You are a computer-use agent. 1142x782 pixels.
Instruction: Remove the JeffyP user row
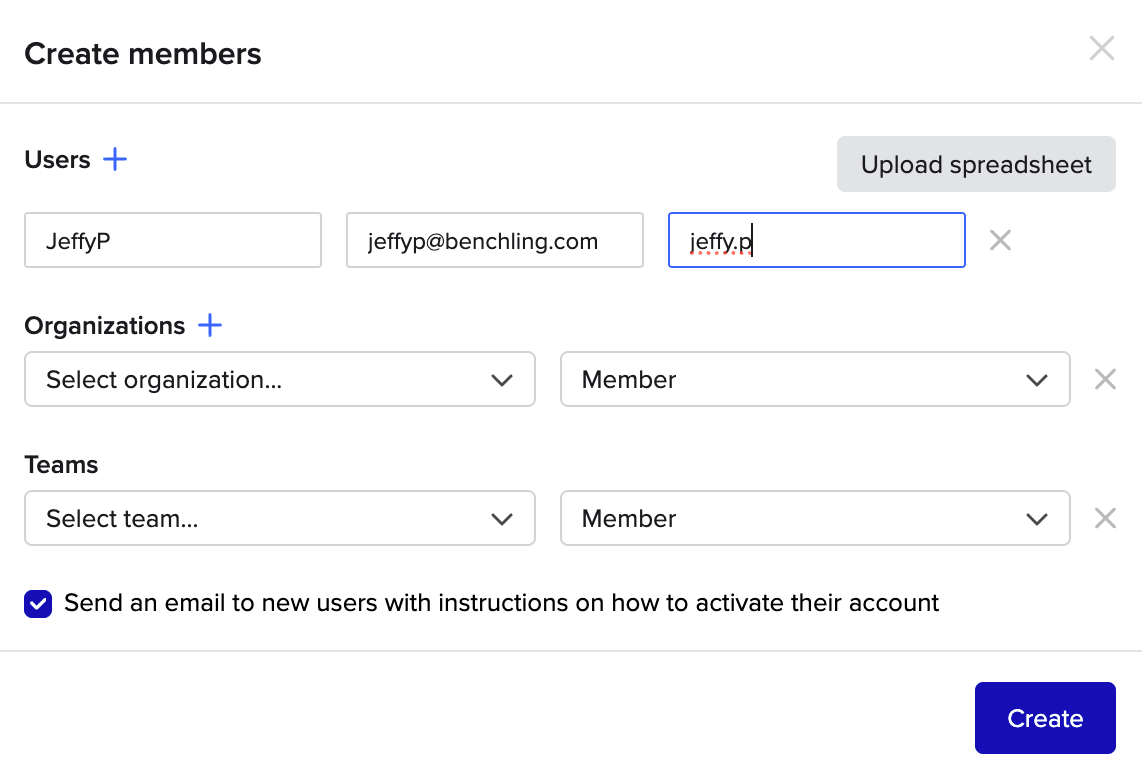pyautogui.click(x=1000, y=240)
